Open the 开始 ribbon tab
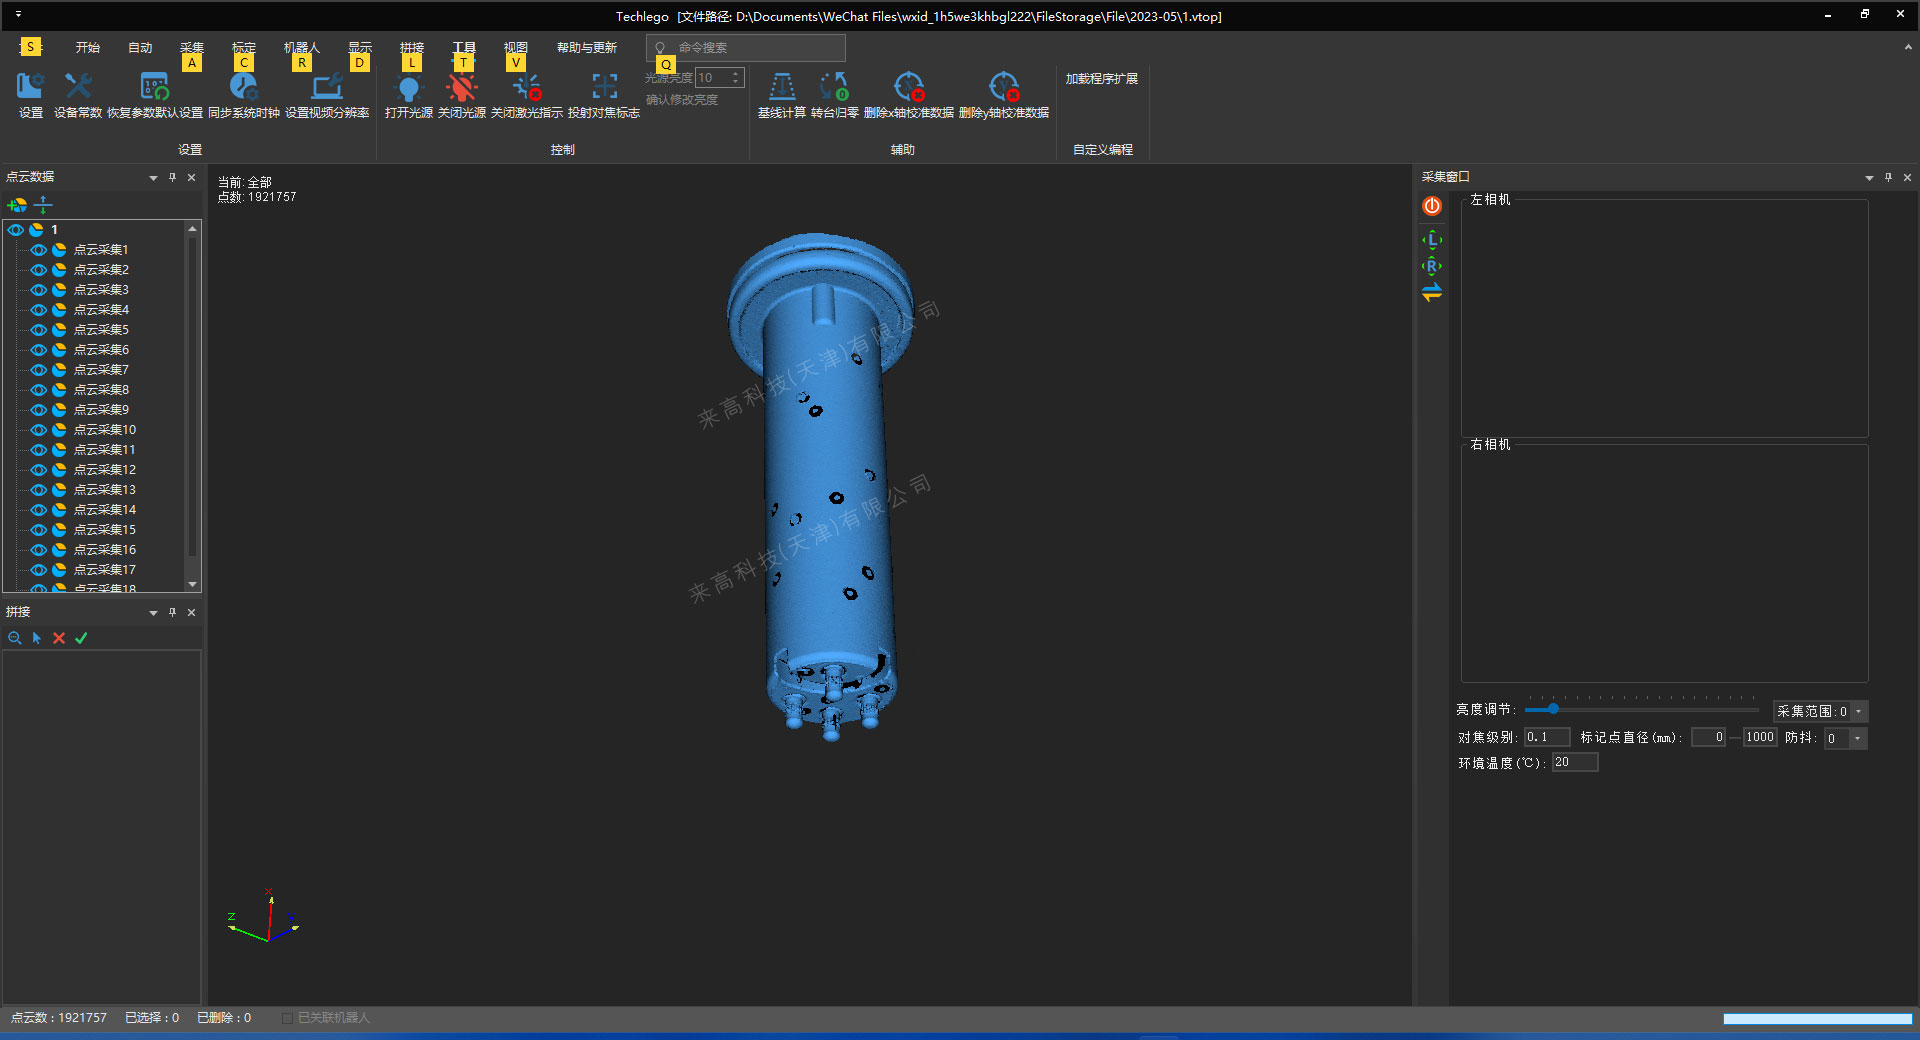1920x1040 pixels. point(87,48)
